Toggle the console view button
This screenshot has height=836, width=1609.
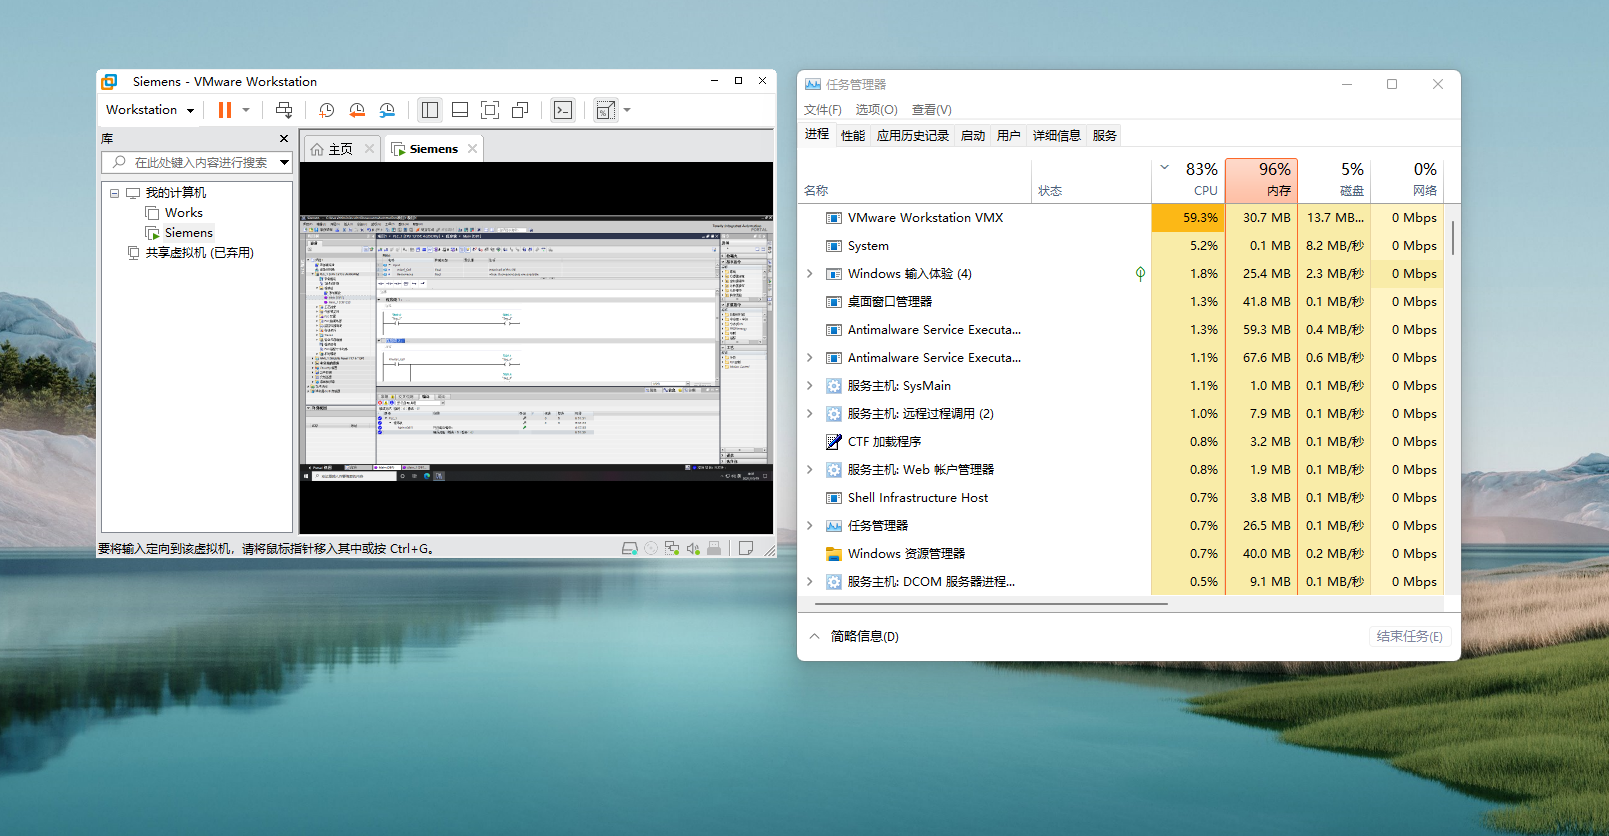[x=563, y=110]
